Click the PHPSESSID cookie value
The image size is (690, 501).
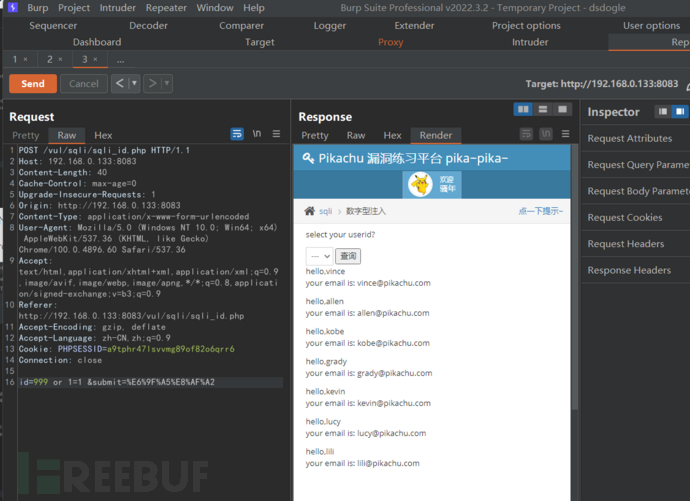coord(171,349)
